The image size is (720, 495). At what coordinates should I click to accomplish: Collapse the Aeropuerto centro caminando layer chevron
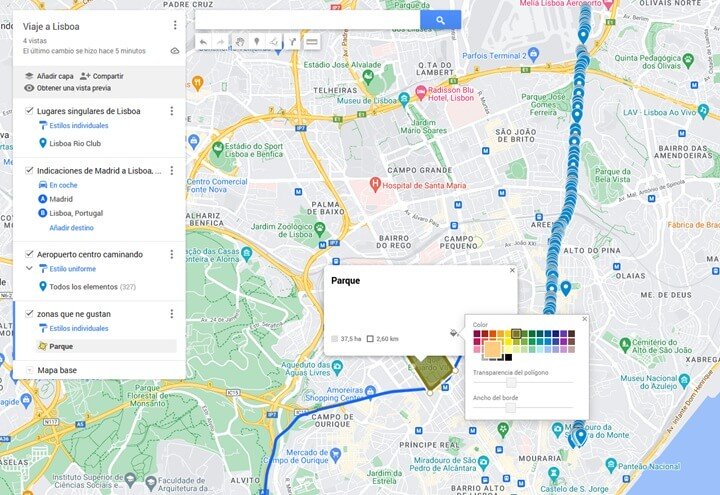[29, 268]
